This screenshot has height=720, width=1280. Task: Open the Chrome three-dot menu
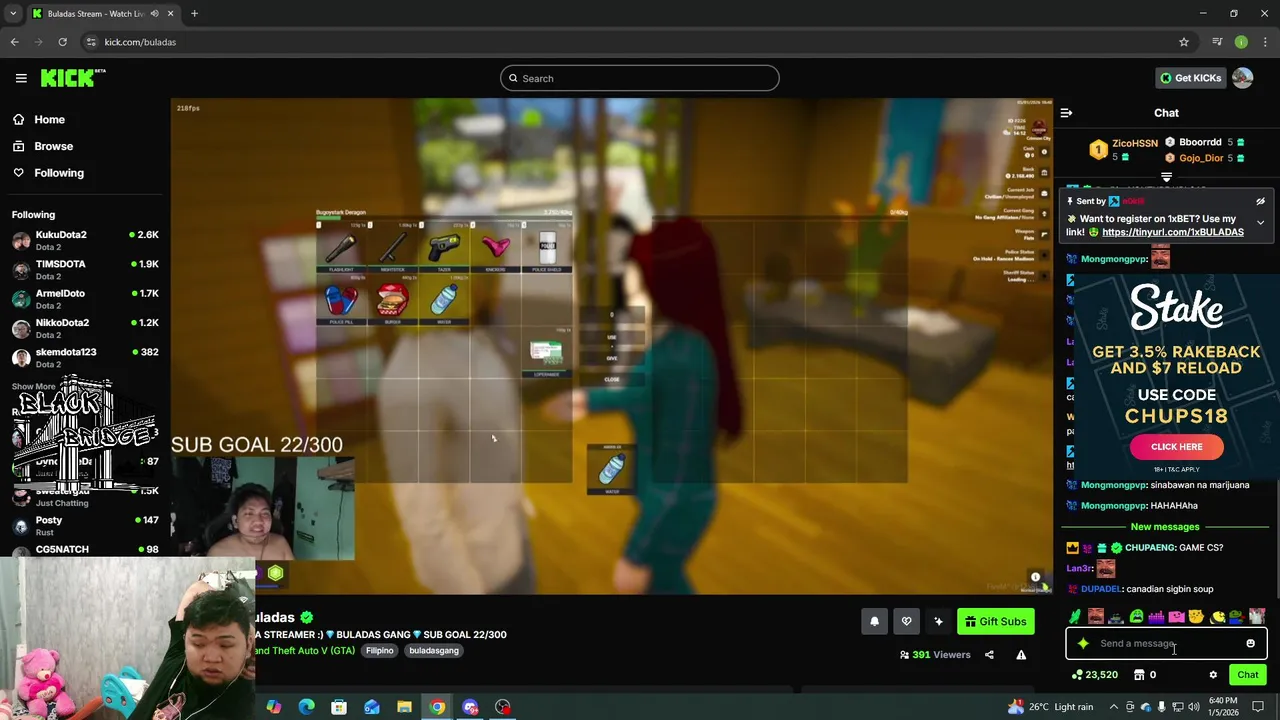click(x=1266, y=42)
